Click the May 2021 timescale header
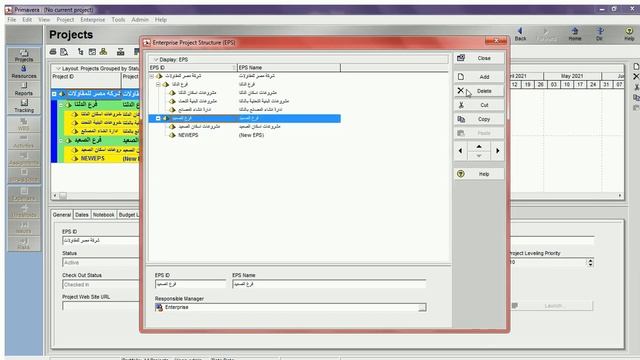Screen dimensions: 640x360 (x=572, y=76)
